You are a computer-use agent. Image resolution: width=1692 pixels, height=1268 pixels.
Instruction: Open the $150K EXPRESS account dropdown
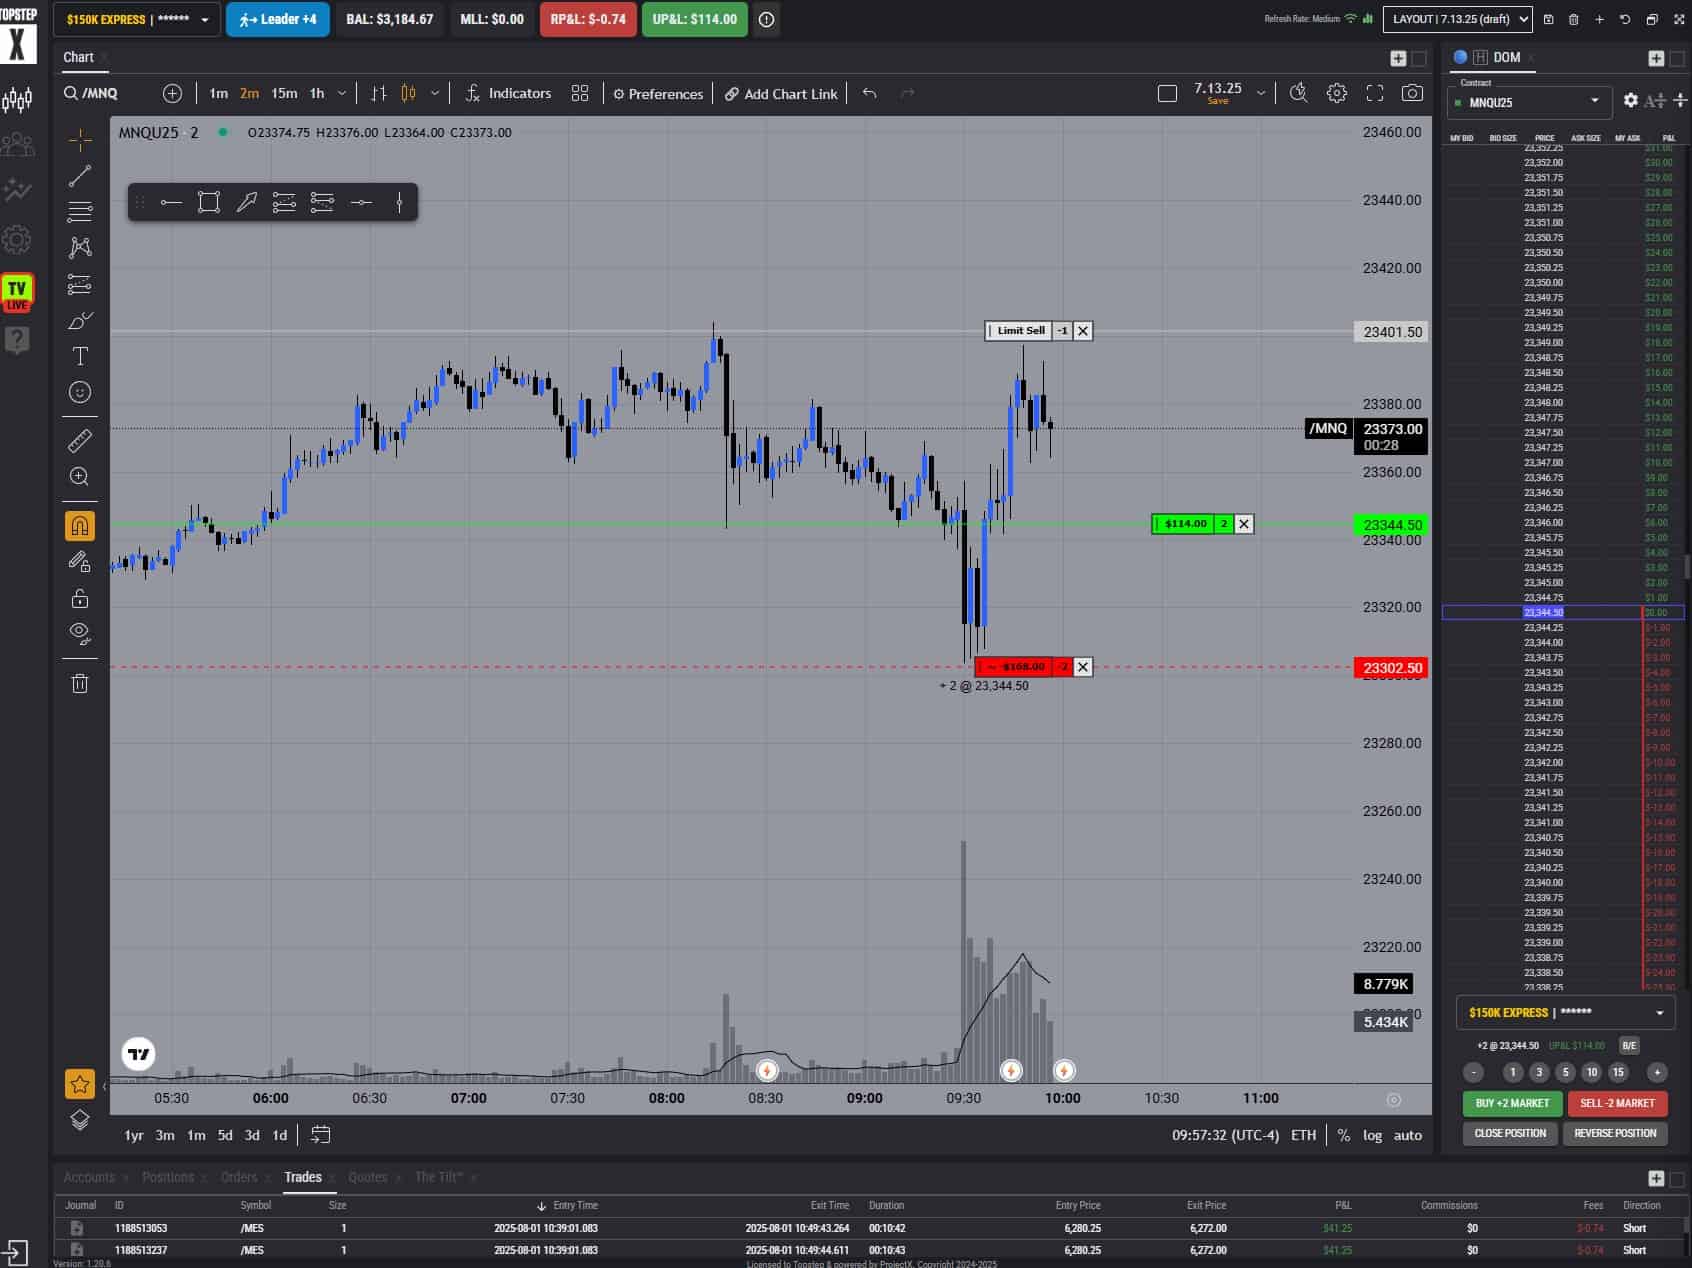(x=137, y=19)
